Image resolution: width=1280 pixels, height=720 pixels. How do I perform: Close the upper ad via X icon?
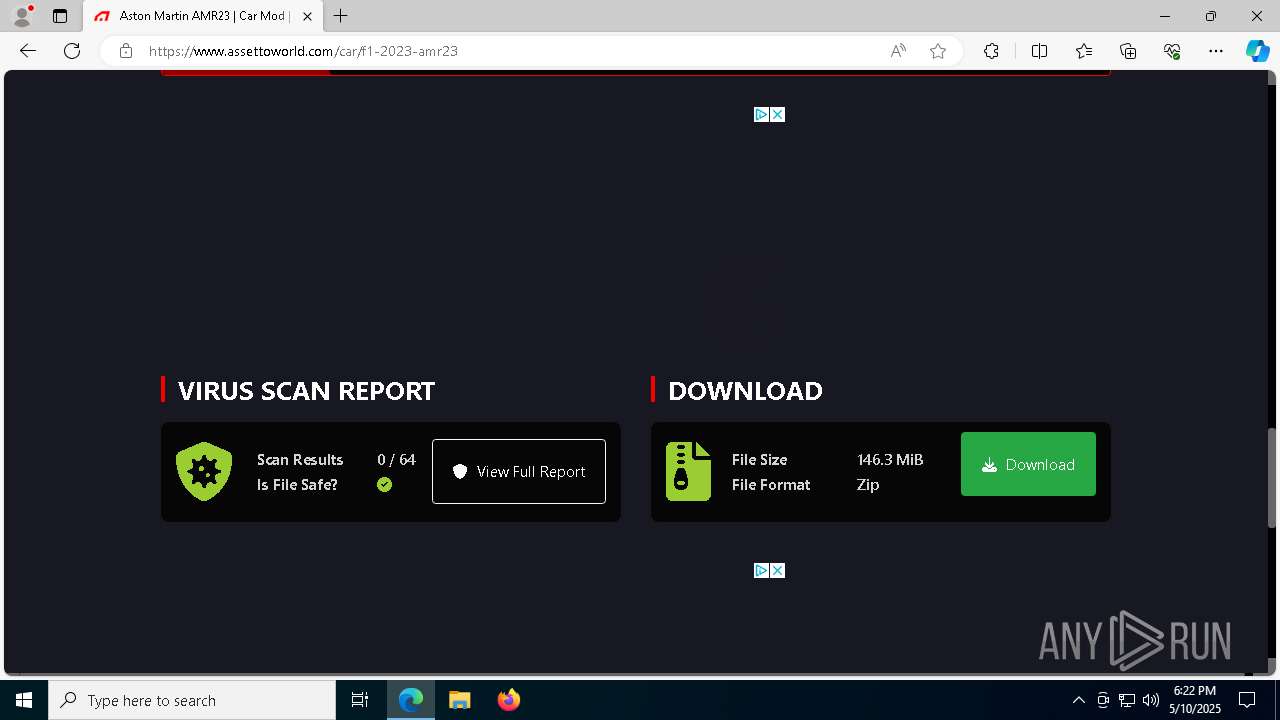tap(777, 115)
